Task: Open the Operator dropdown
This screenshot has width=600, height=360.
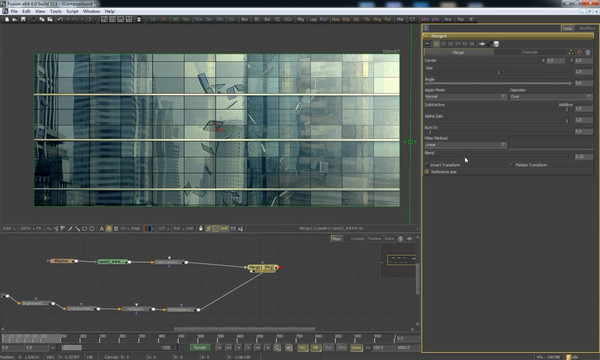Action: point(551,96)
